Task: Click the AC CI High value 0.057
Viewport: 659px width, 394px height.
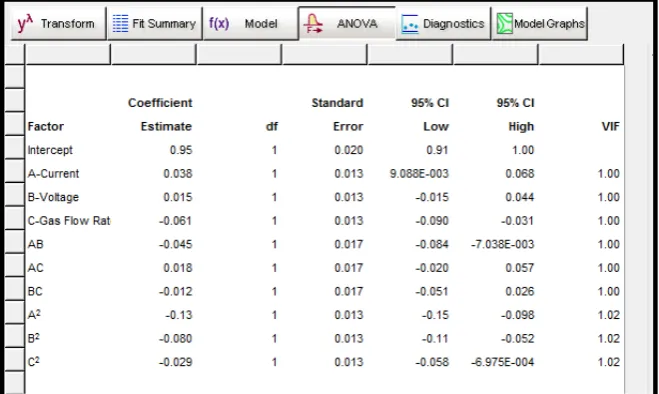Action: (x=520, y=268)
